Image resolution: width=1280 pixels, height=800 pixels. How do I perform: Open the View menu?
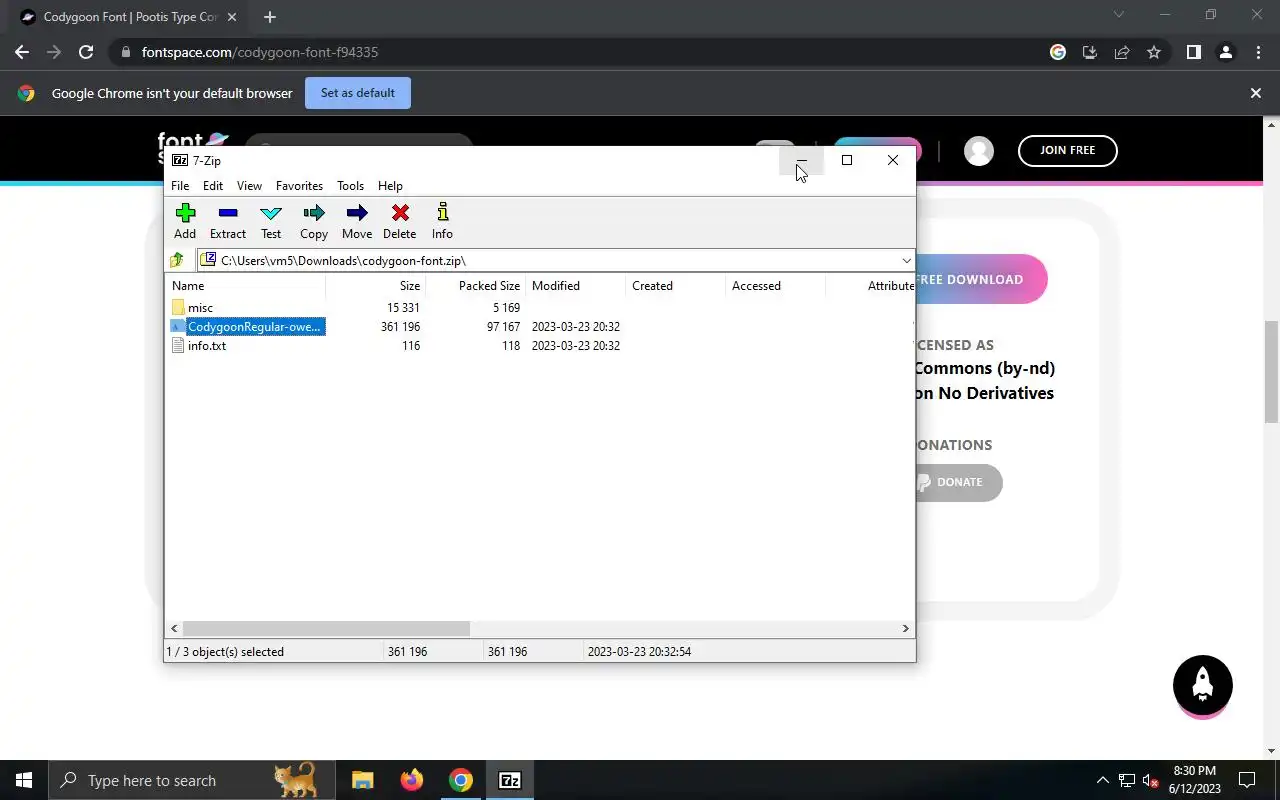[x=249, y=186]
